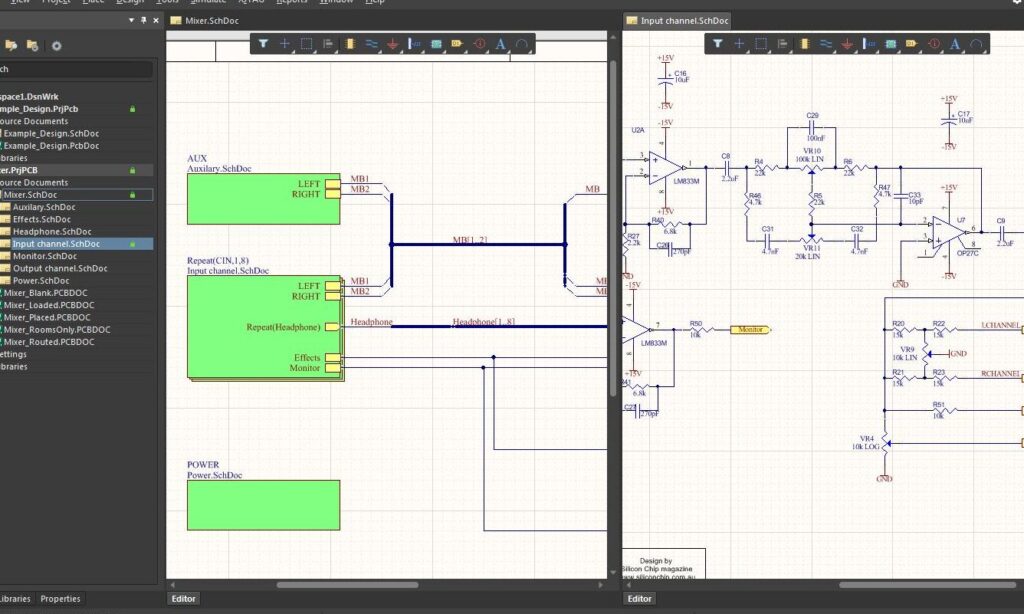Click the Projects panel search field
The width and height of the screenshot is (1024, 614).
coord(75,69)
